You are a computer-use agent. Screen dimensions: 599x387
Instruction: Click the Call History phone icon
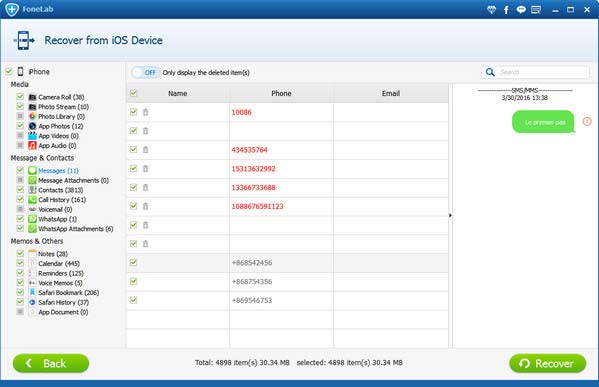point(32,199)
